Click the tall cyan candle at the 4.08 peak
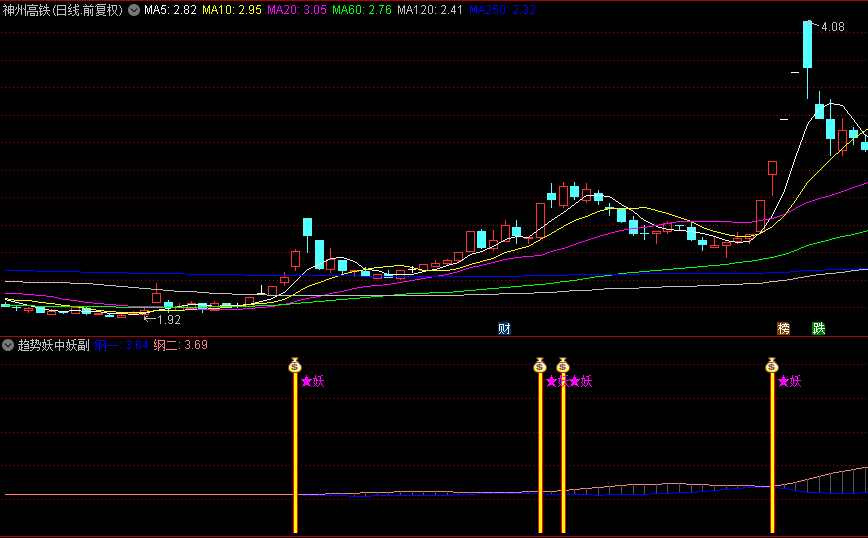The width and height of the screenshot is (868, 538). (x=808, y=44)
